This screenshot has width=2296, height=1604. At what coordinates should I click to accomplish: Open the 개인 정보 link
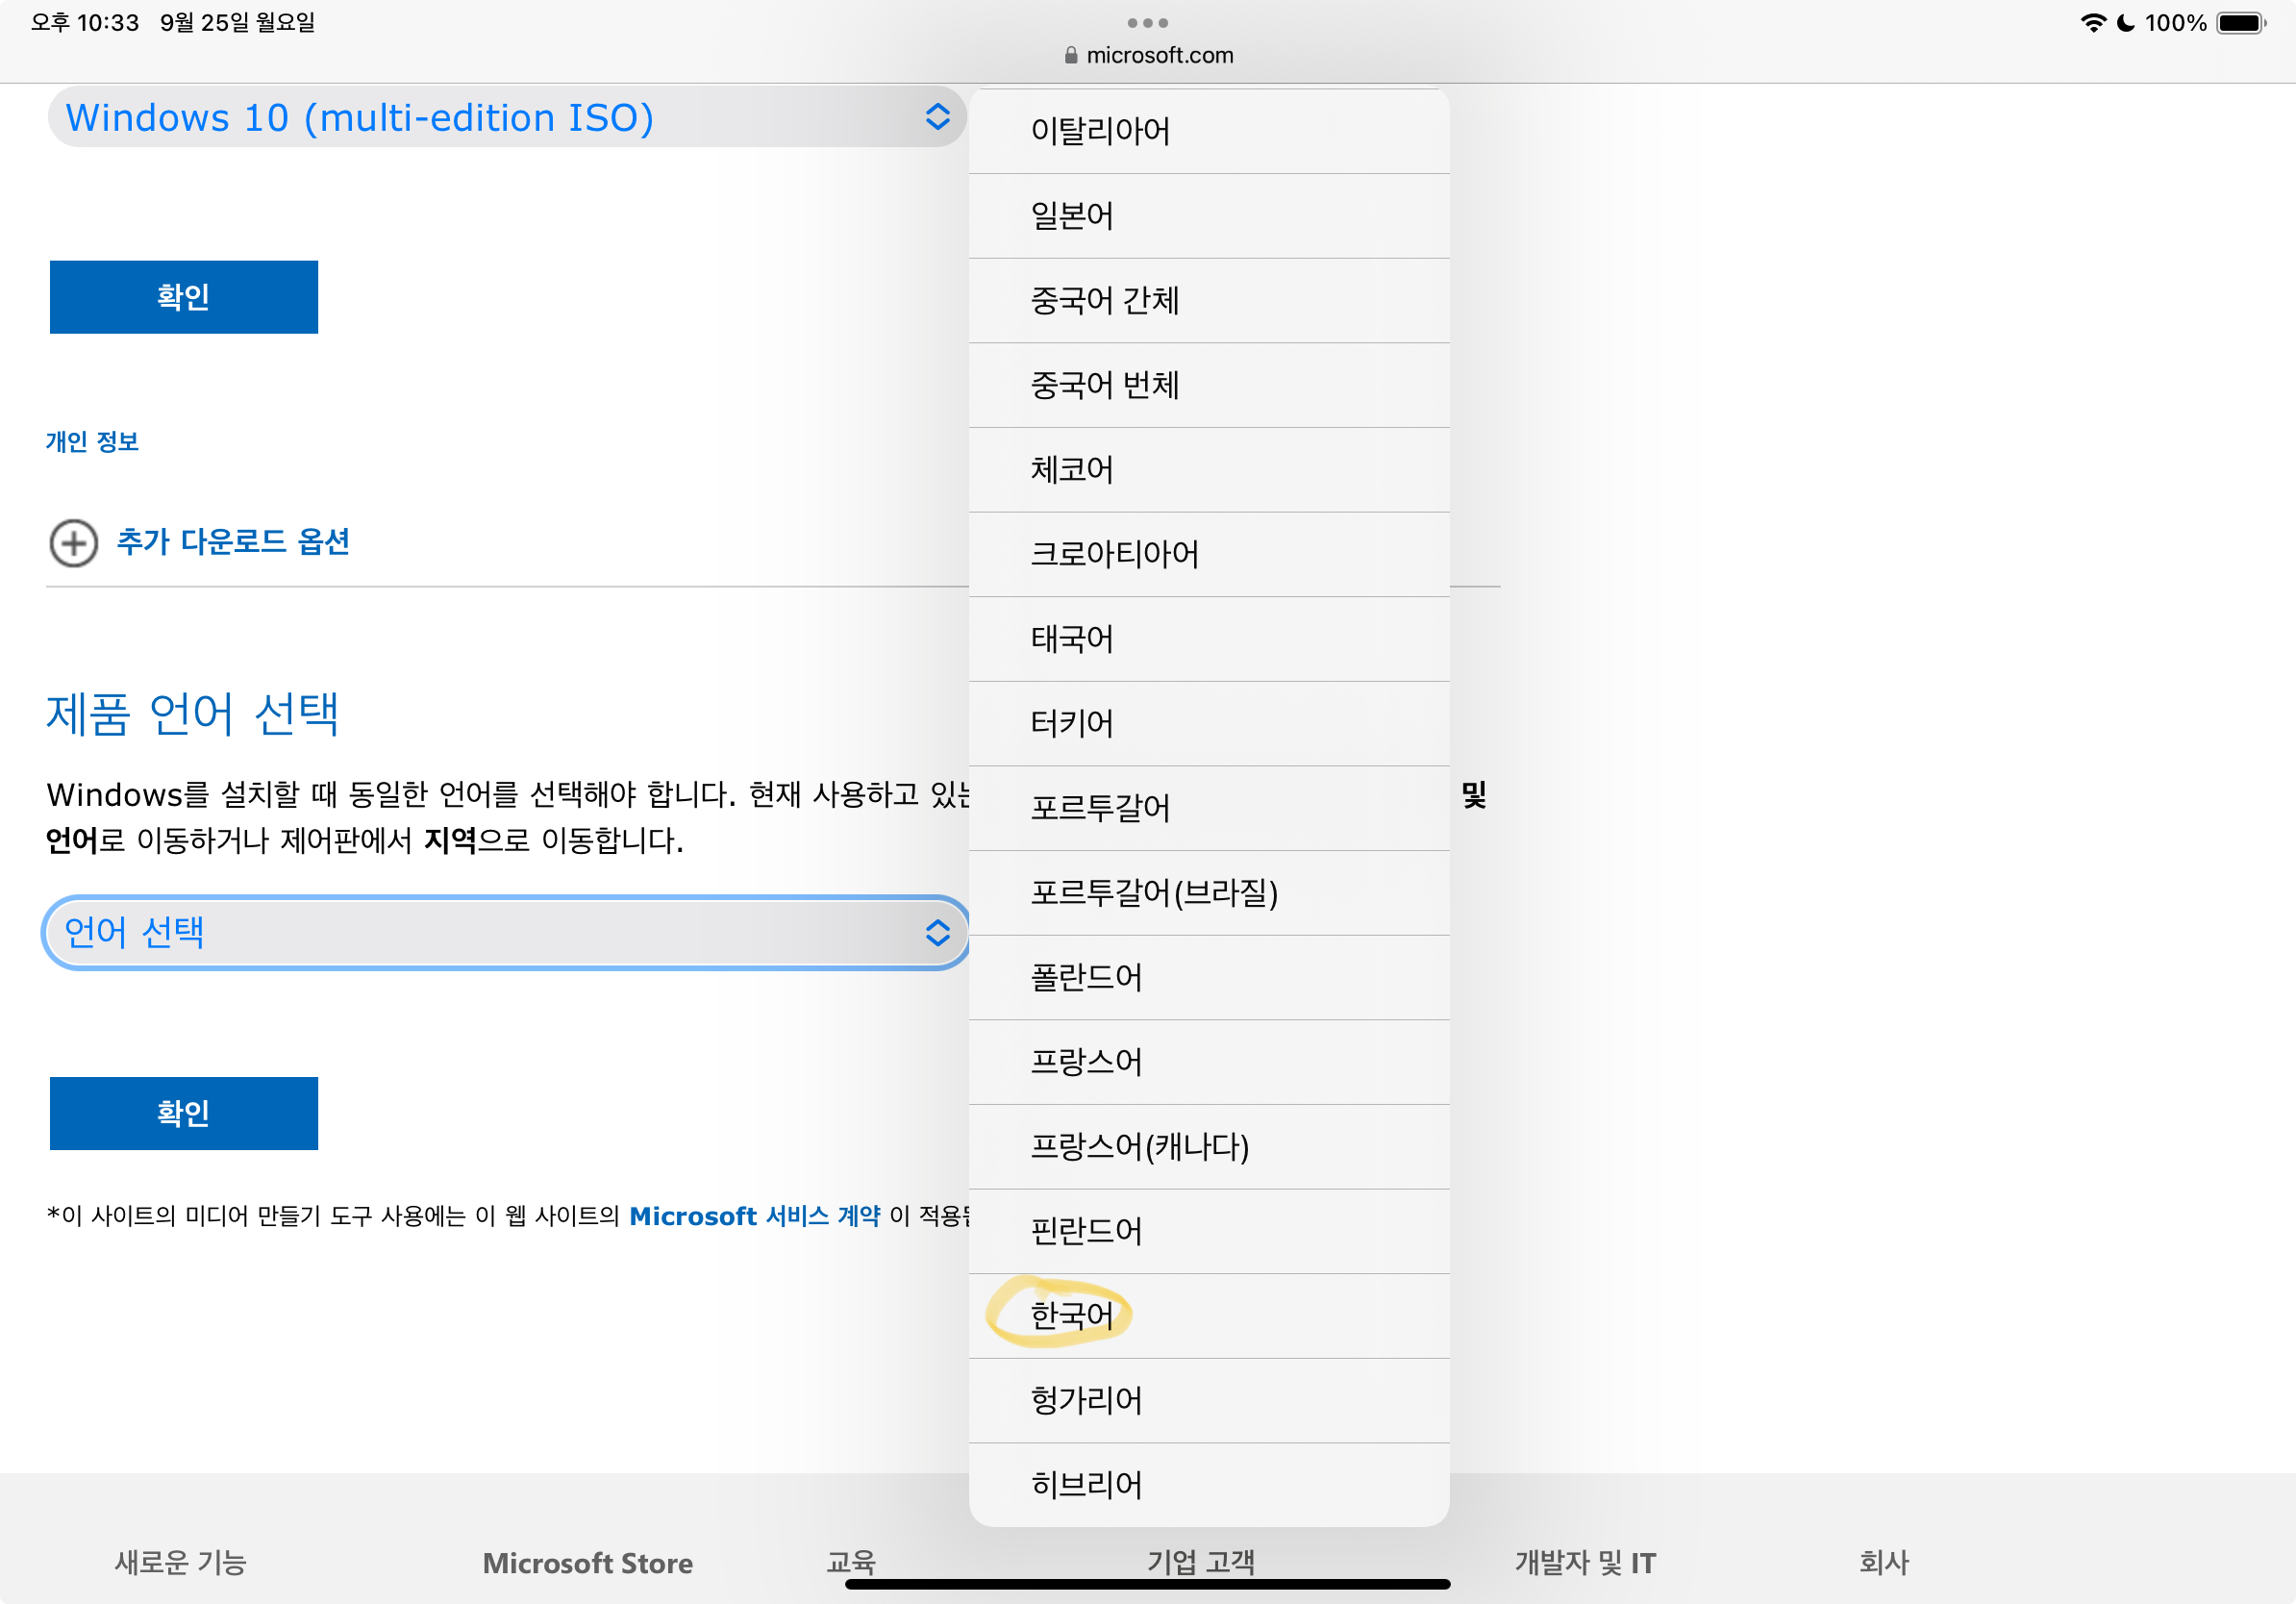(92, 441)
